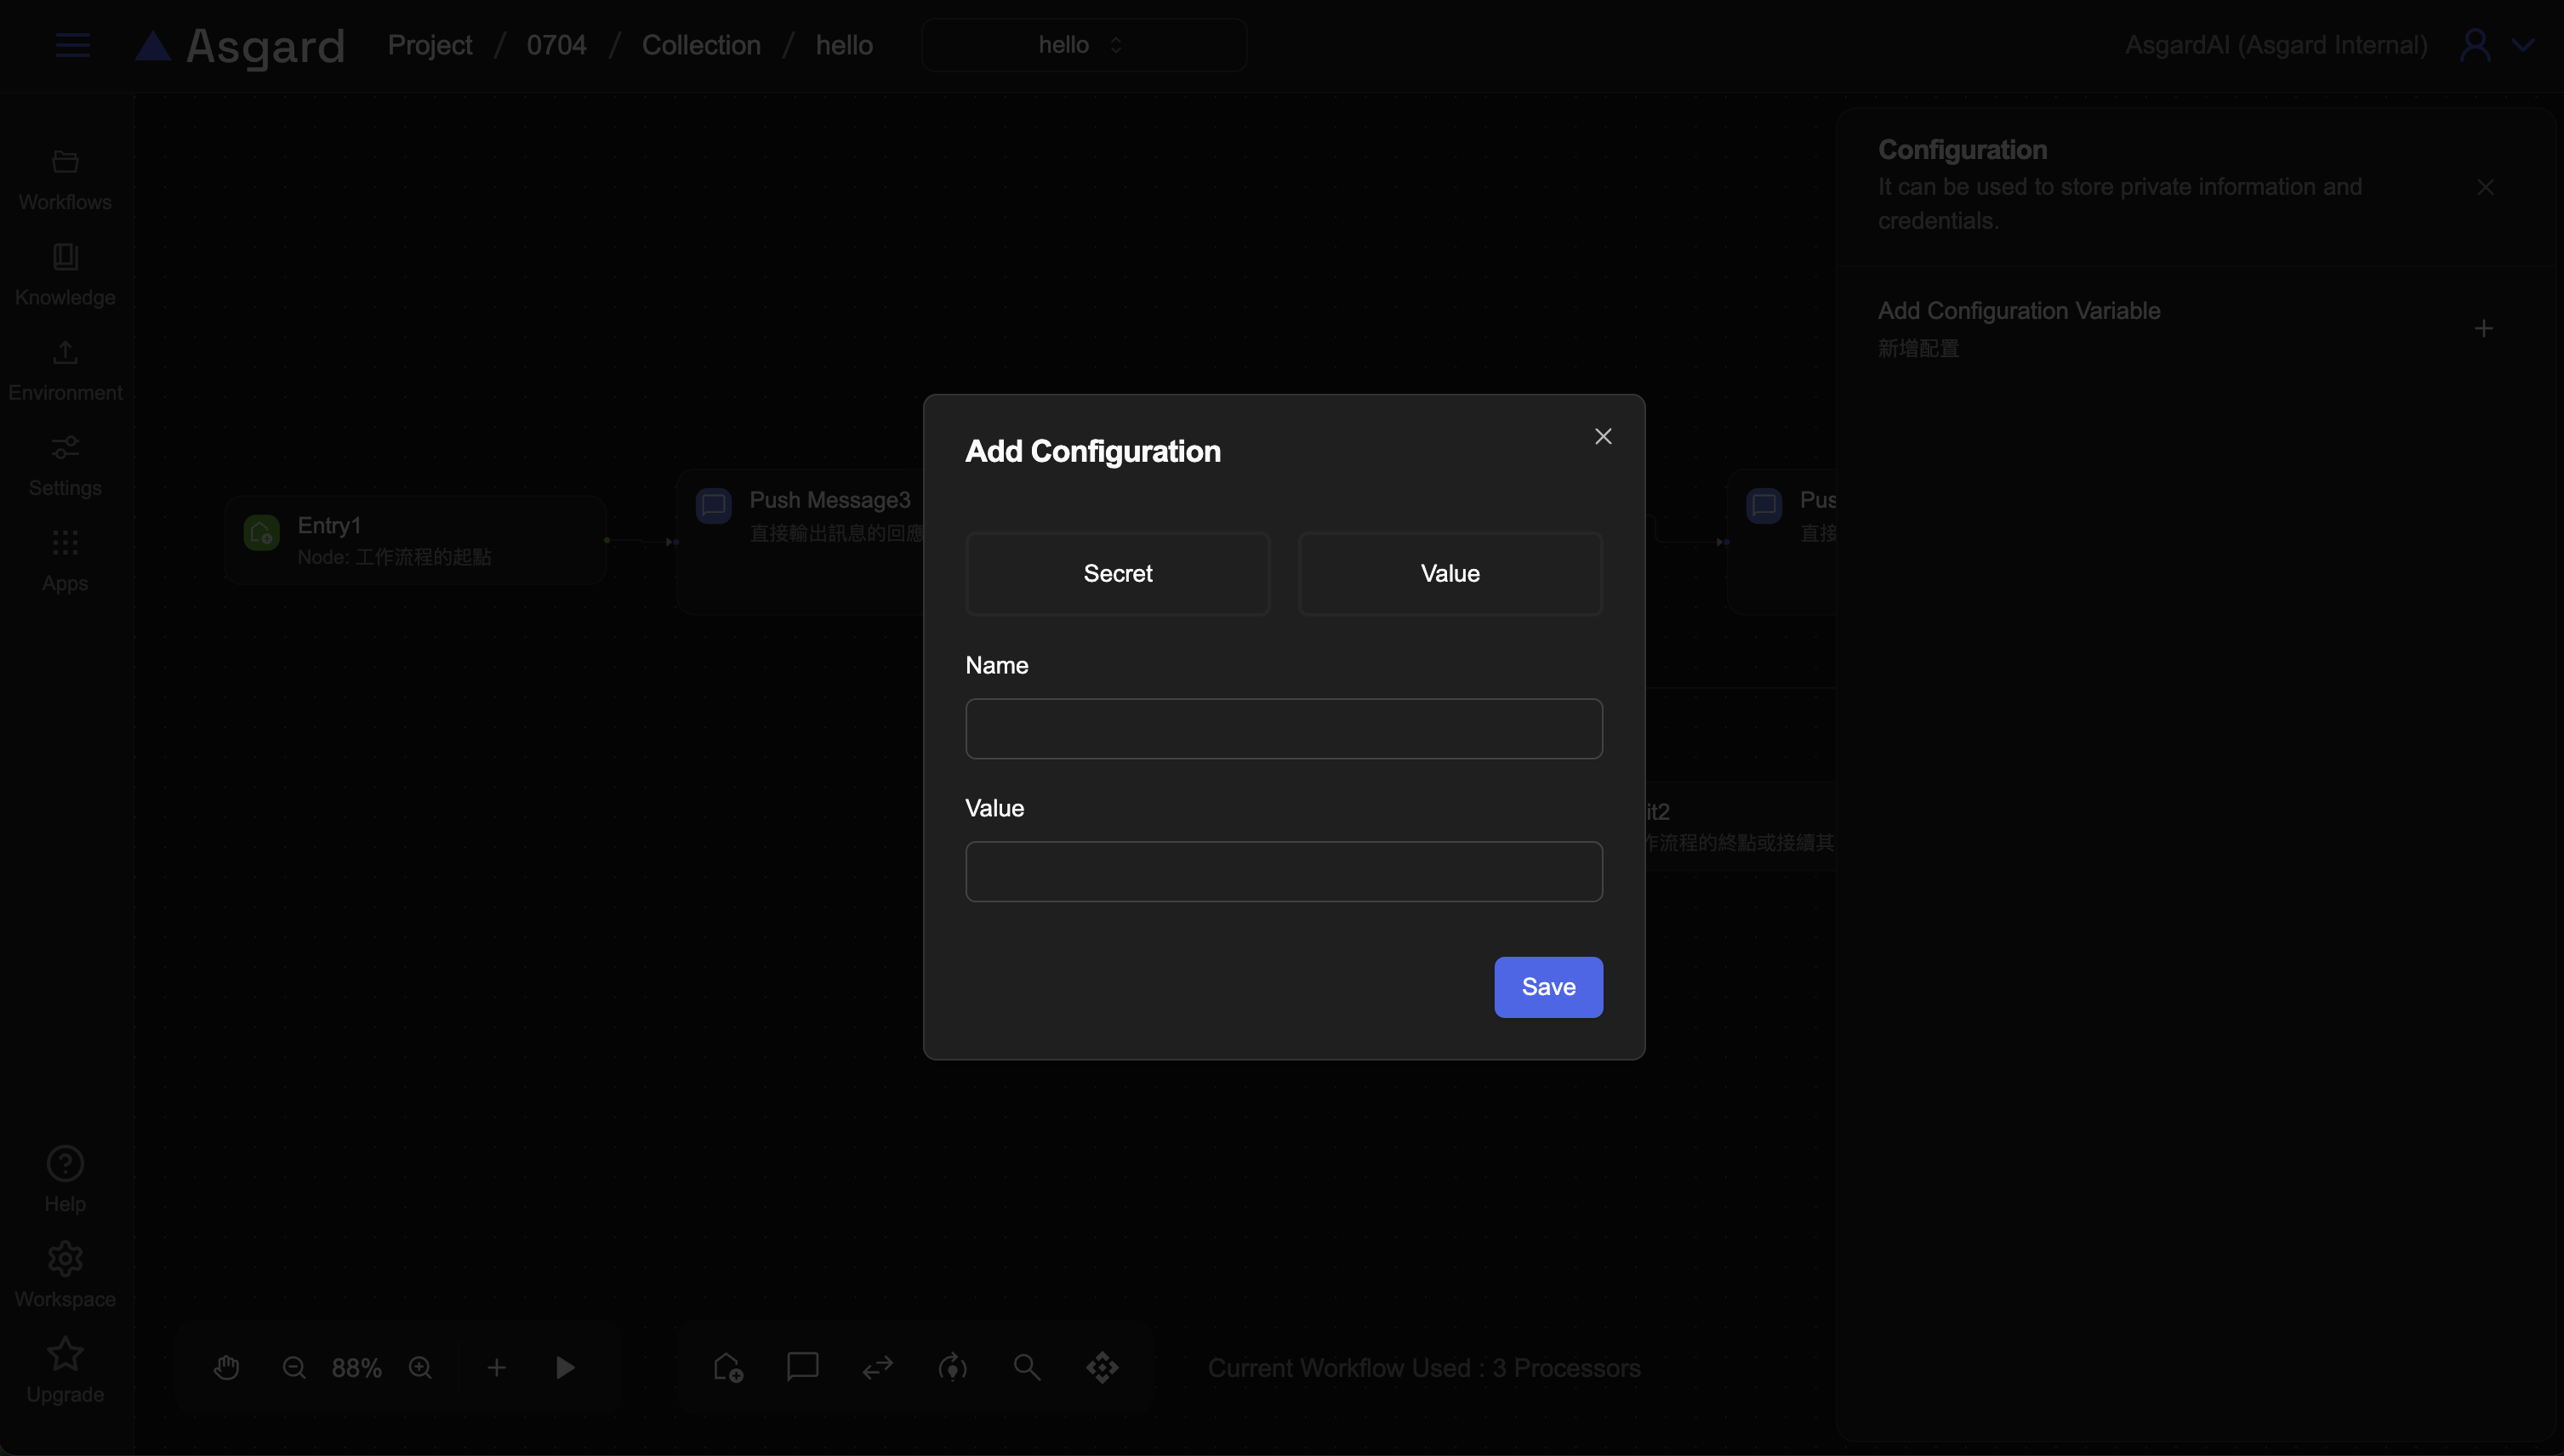2564x1456 pixels.
Task: Go to Environment in sidebar
Action: (65, 370)
